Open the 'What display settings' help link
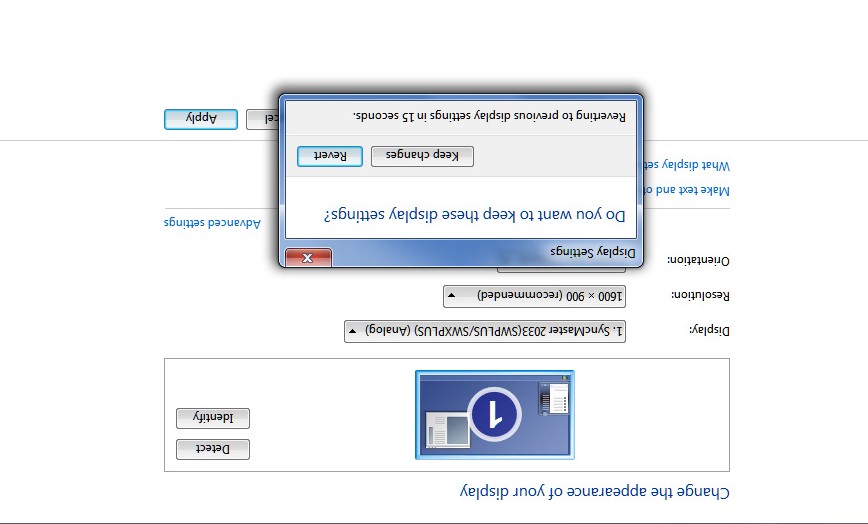 685,165
